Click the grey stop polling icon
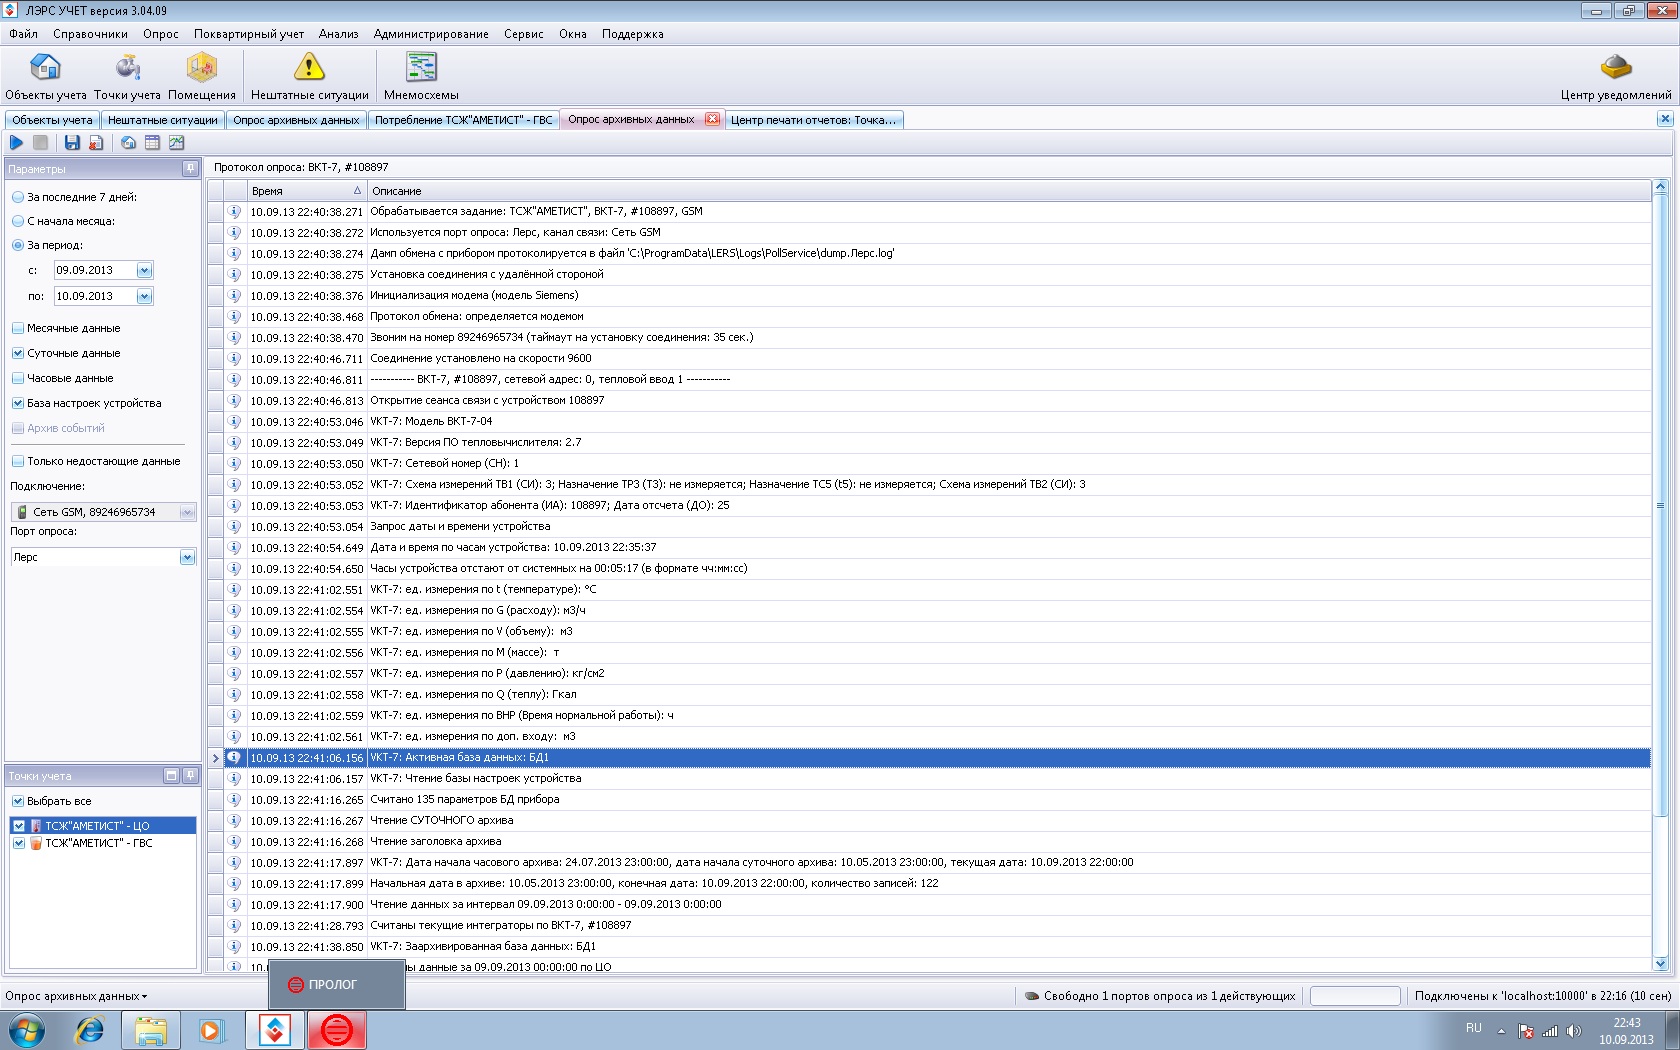The height and width of the screenshot is (1050, 1680). (41, 143)
